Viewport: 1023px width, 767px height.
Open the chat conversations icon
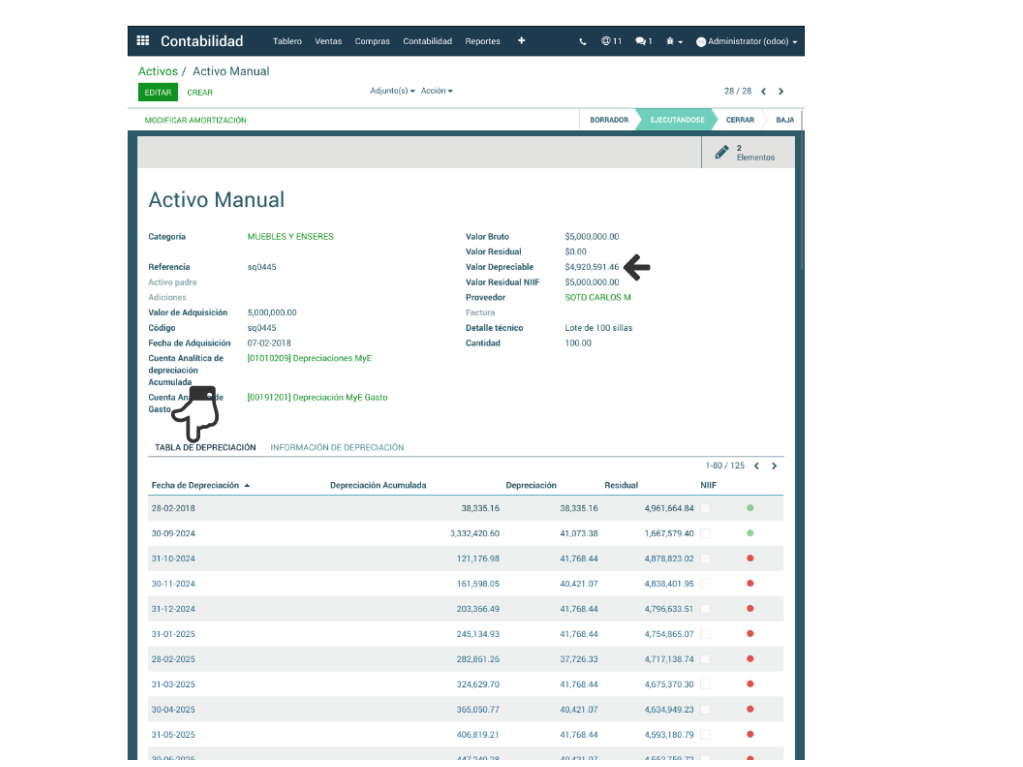643,42
